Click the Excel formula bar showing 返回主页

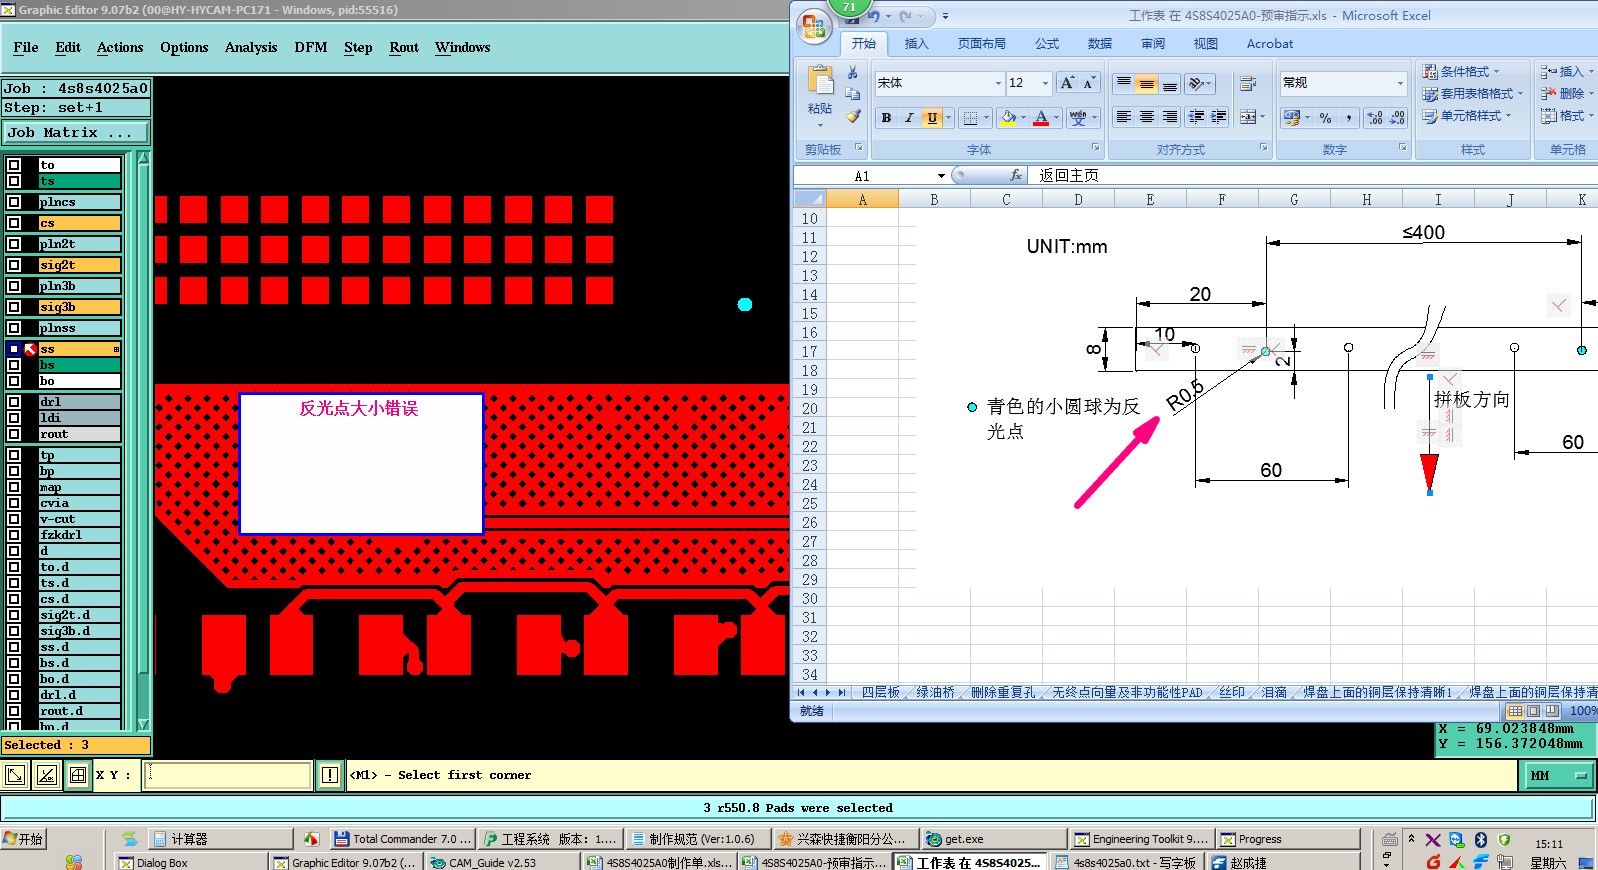coord(1312,175)
